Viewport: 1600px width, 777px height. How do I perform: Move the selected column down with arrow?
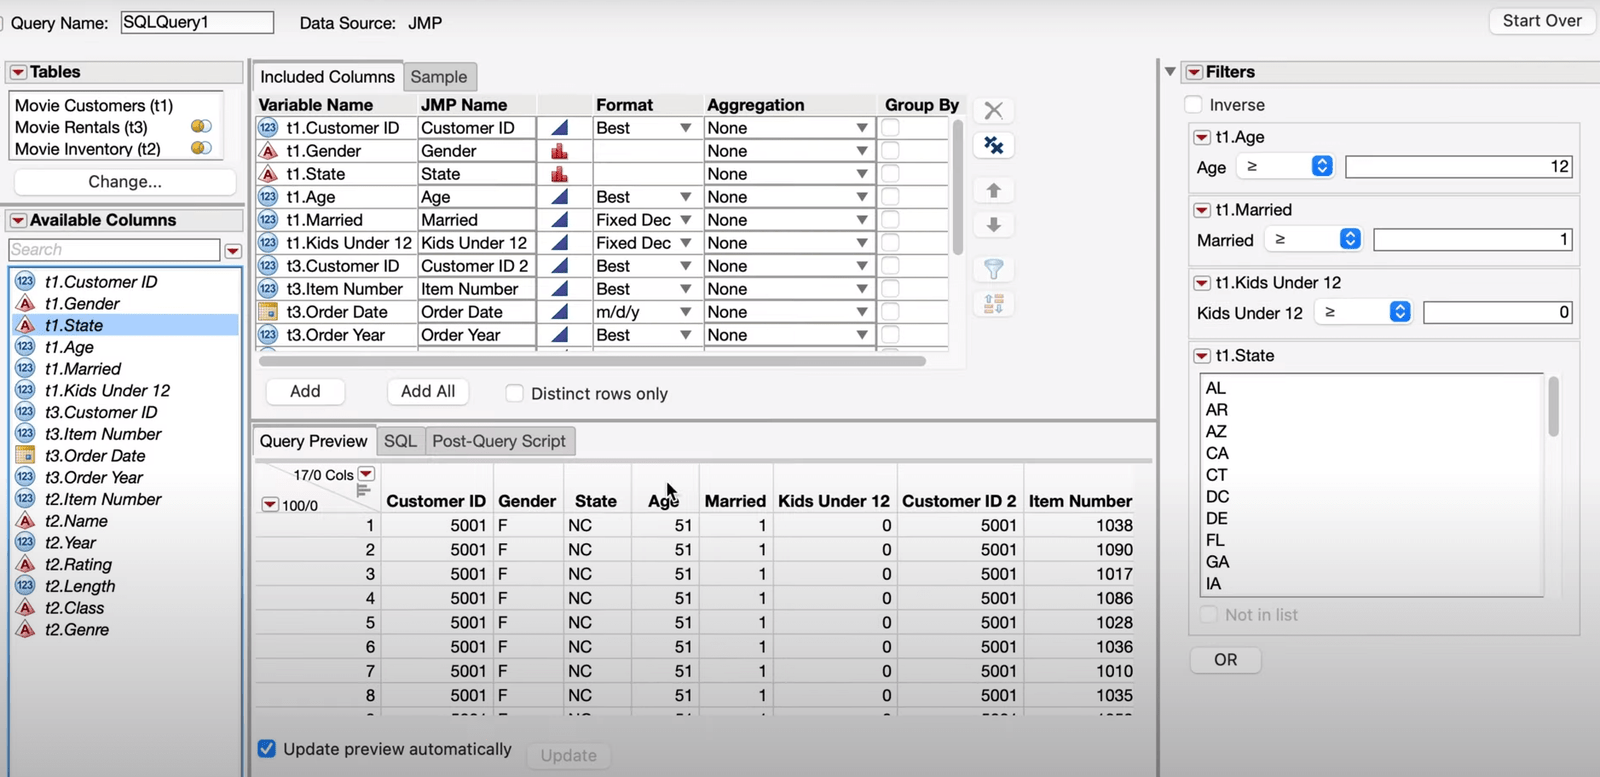point(993,225)
